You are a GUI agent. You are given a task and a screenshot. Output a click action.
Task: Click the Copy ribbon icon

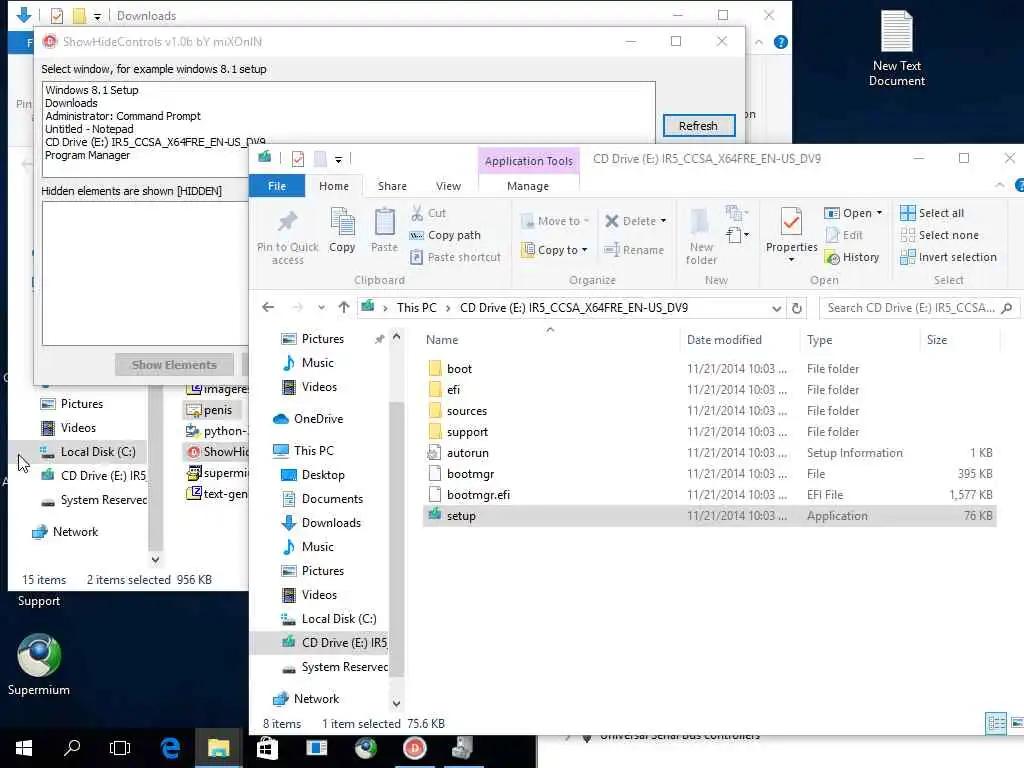[x=342, y=223]
